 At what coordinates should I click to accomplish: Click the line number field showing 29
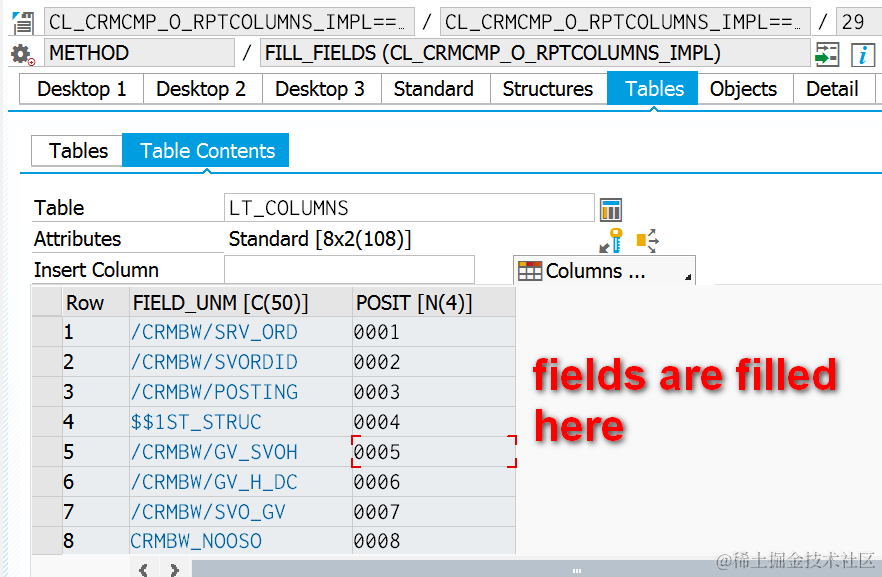pyautogui.click(x=859, y=22)
